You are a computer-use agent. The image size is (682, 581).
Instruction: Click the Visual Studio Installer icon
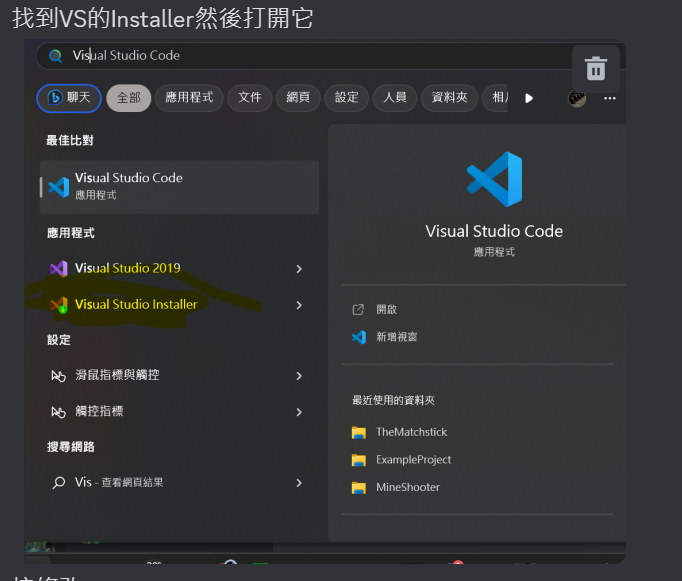point(59,305)
